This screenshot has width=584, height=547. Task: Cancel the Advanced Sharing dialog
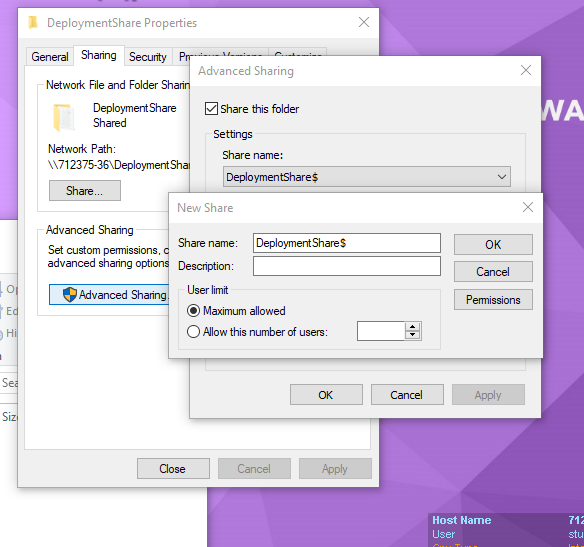coord(407,395)
